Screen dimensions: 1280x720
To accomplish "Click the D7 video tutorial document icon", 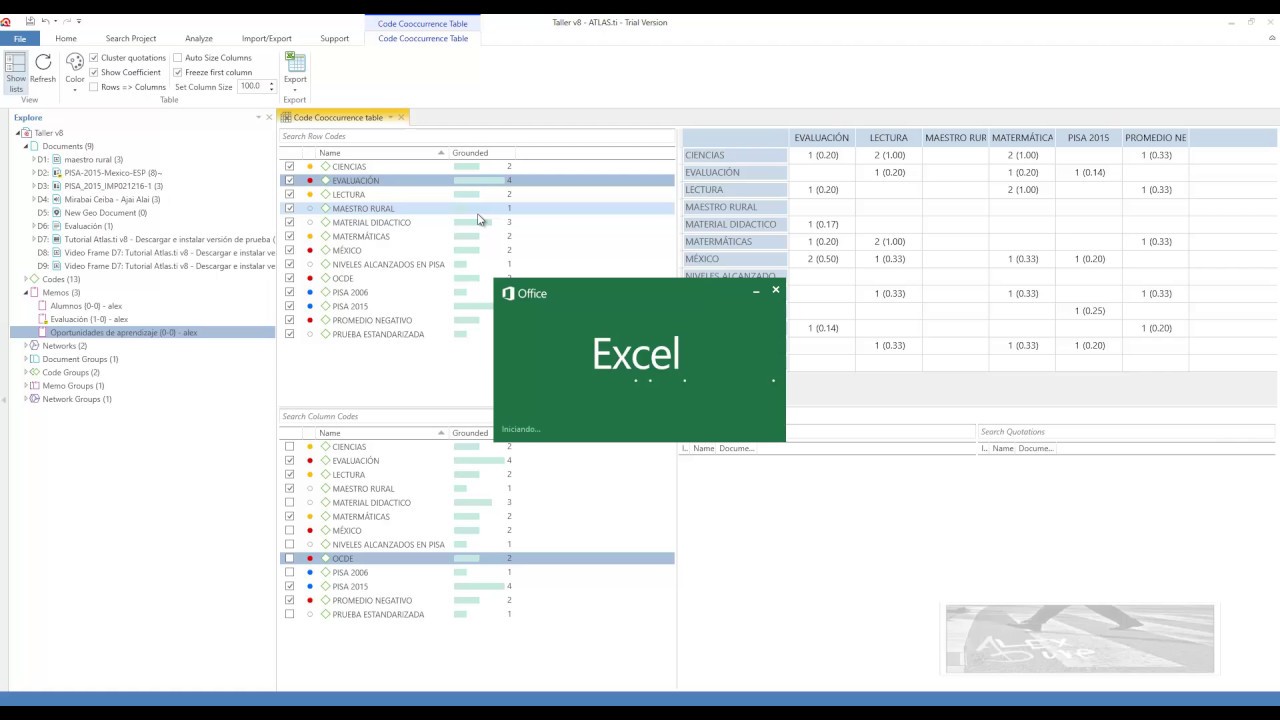I will [x=57, y=239].
